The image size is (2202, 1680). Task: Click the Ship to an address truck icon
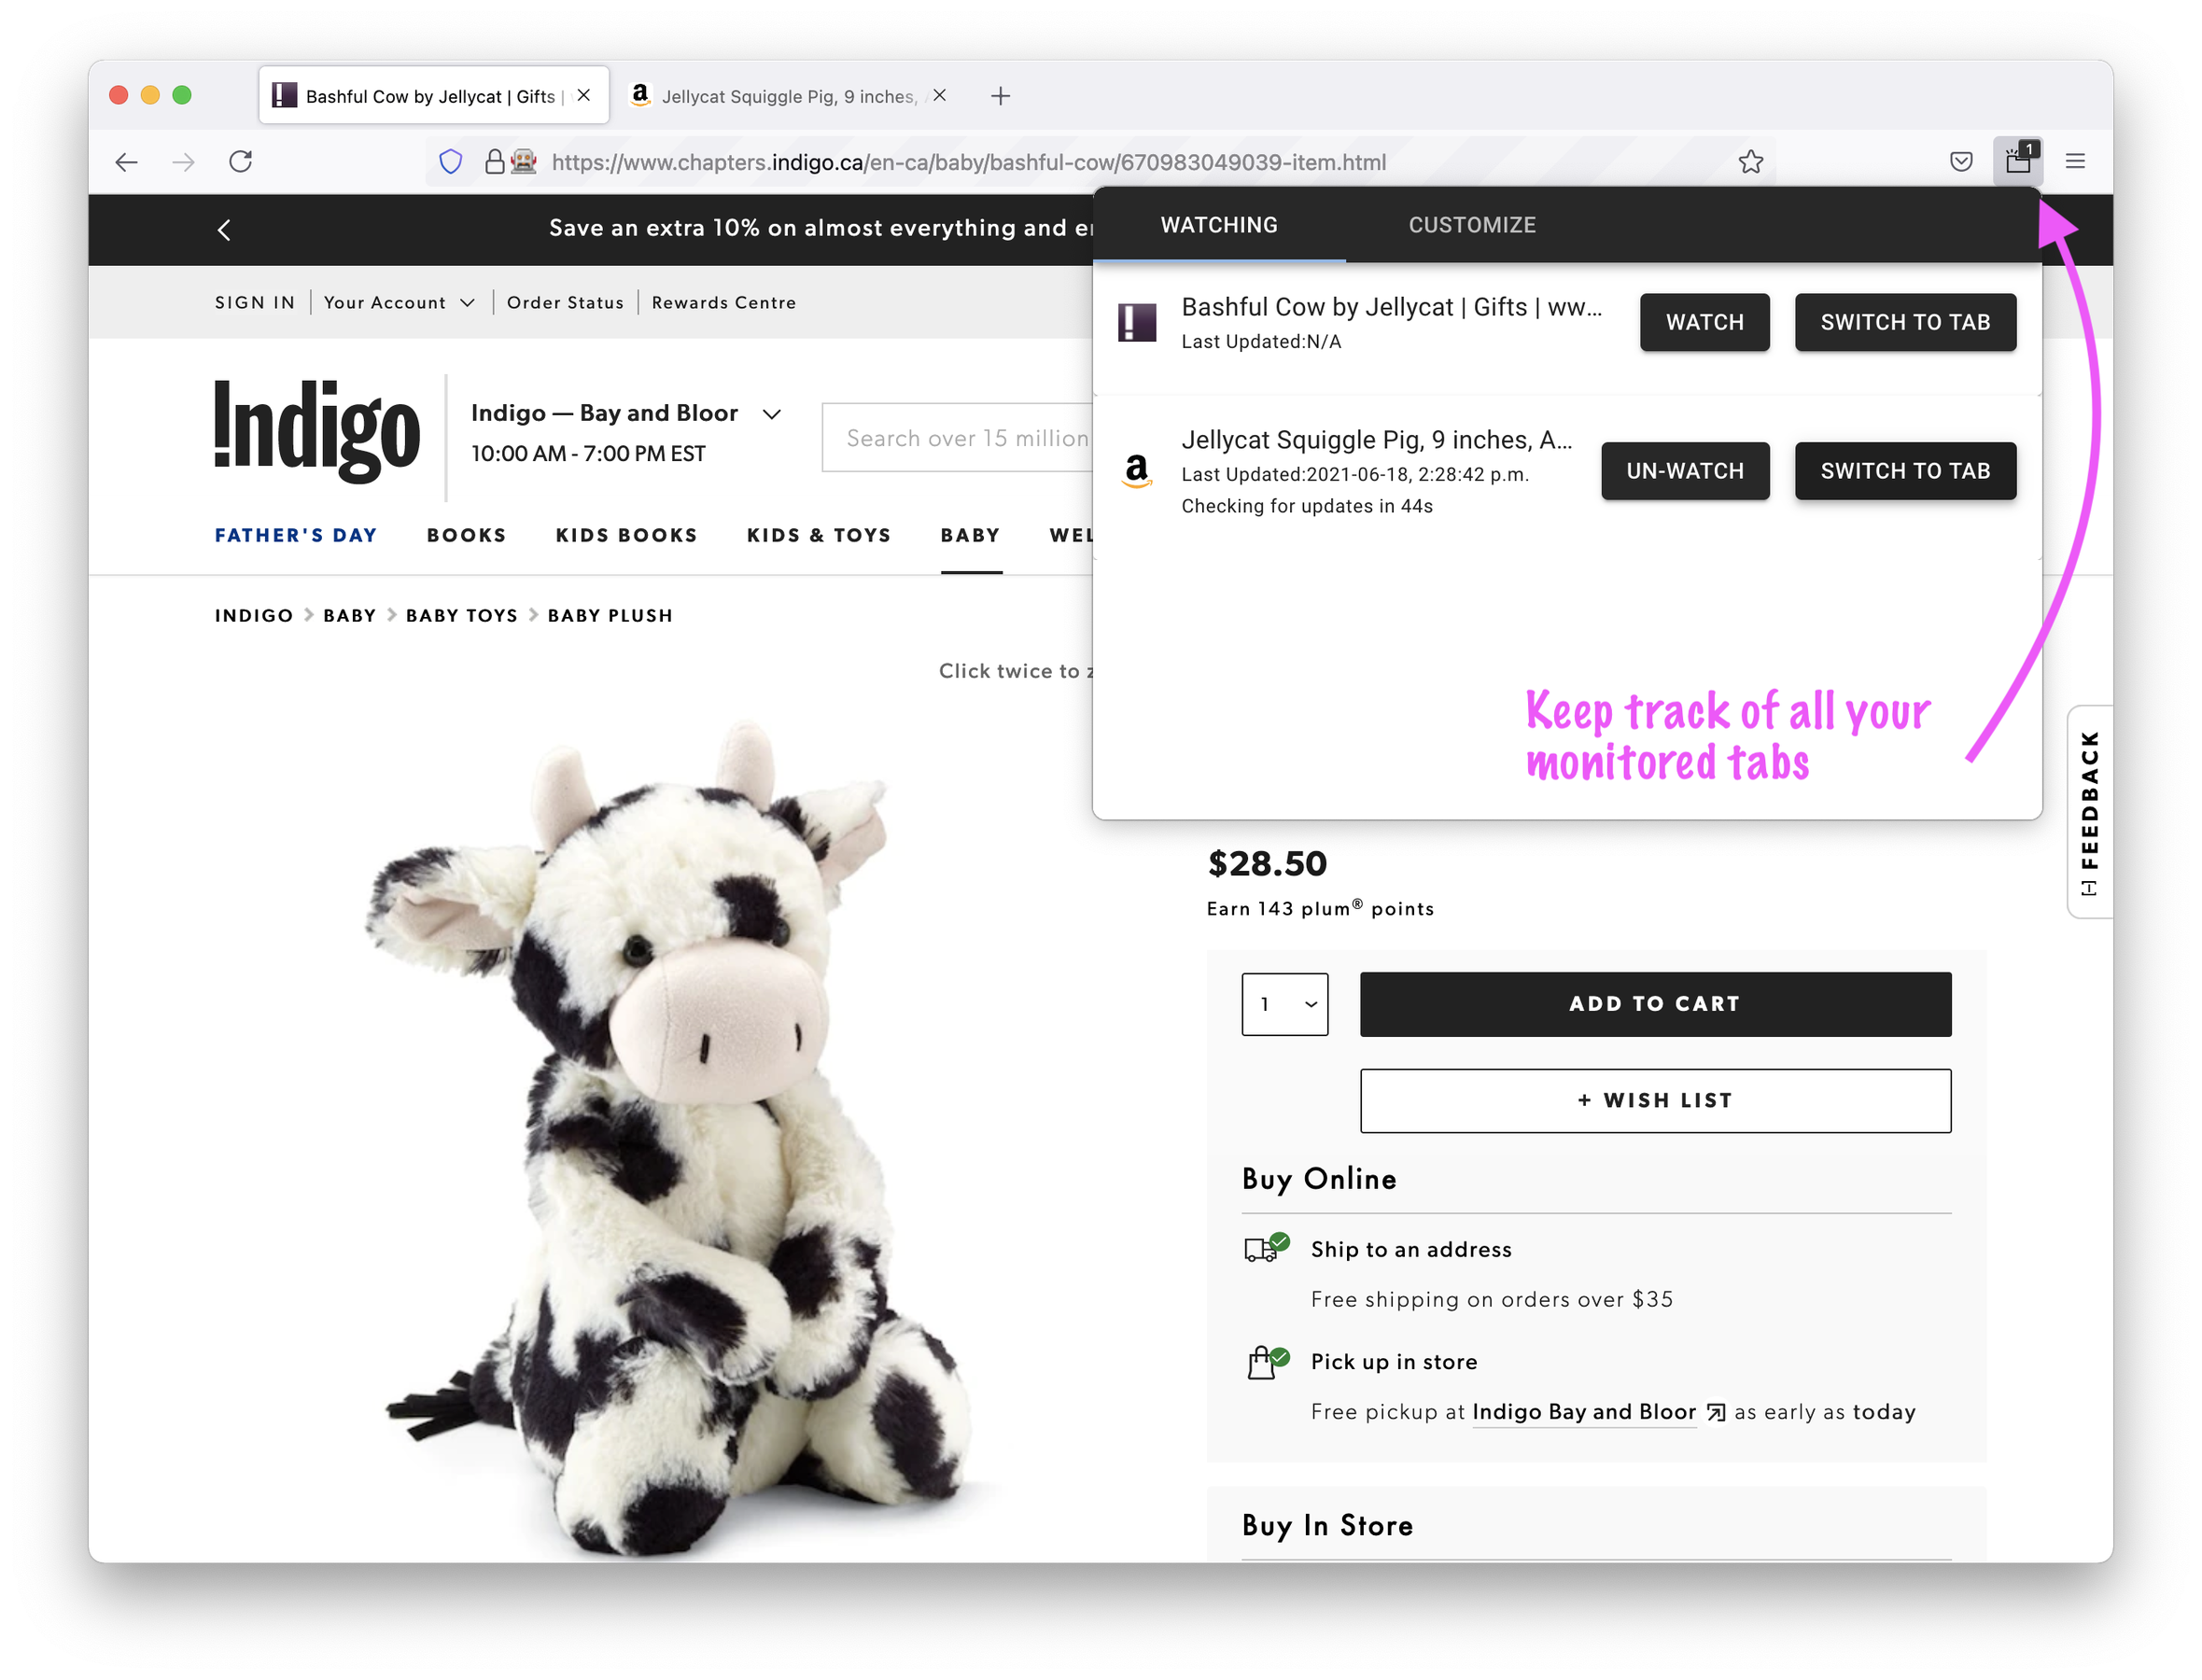(1266, 1249)
